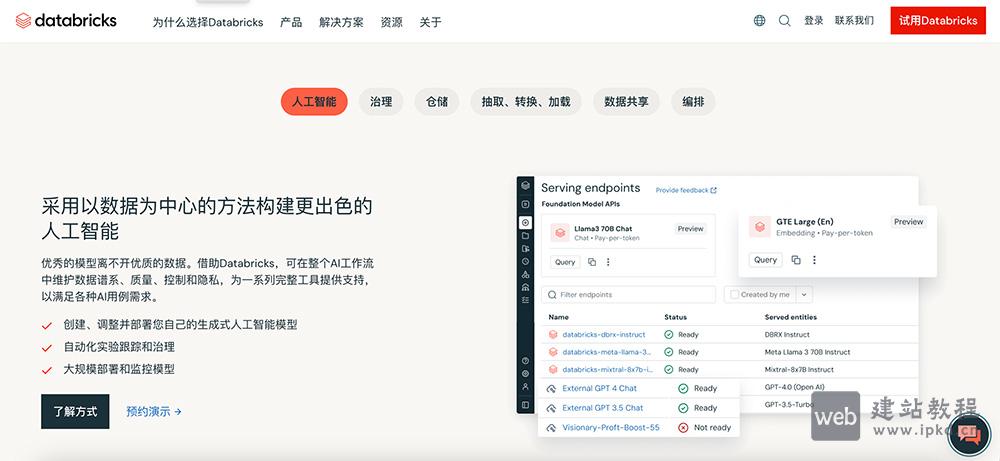Open site search magnifier icon
The image size is (1000, 461).
click(784, 21)
